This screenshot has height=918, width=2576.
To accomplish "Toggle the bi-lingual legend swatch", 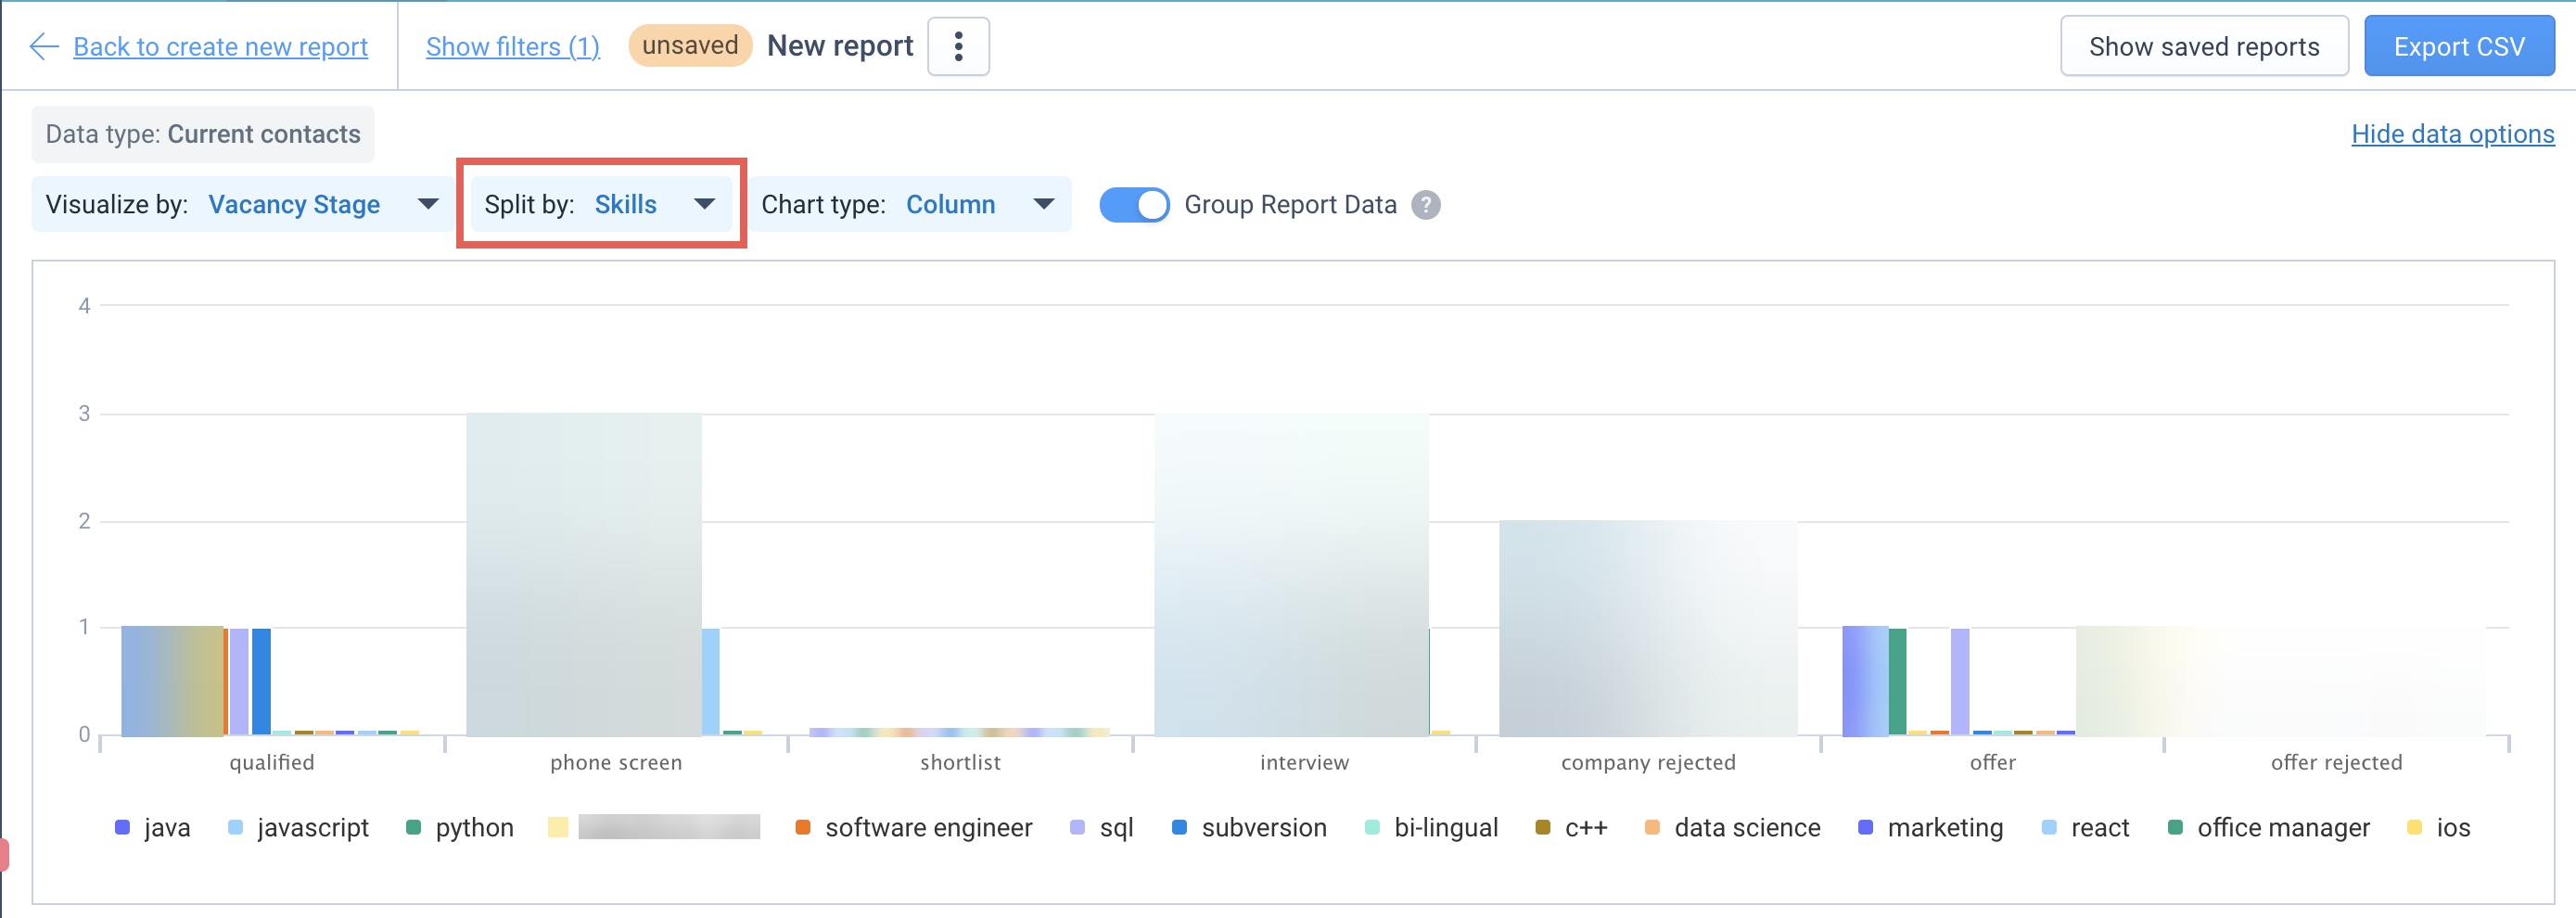I will (1372, 828).
